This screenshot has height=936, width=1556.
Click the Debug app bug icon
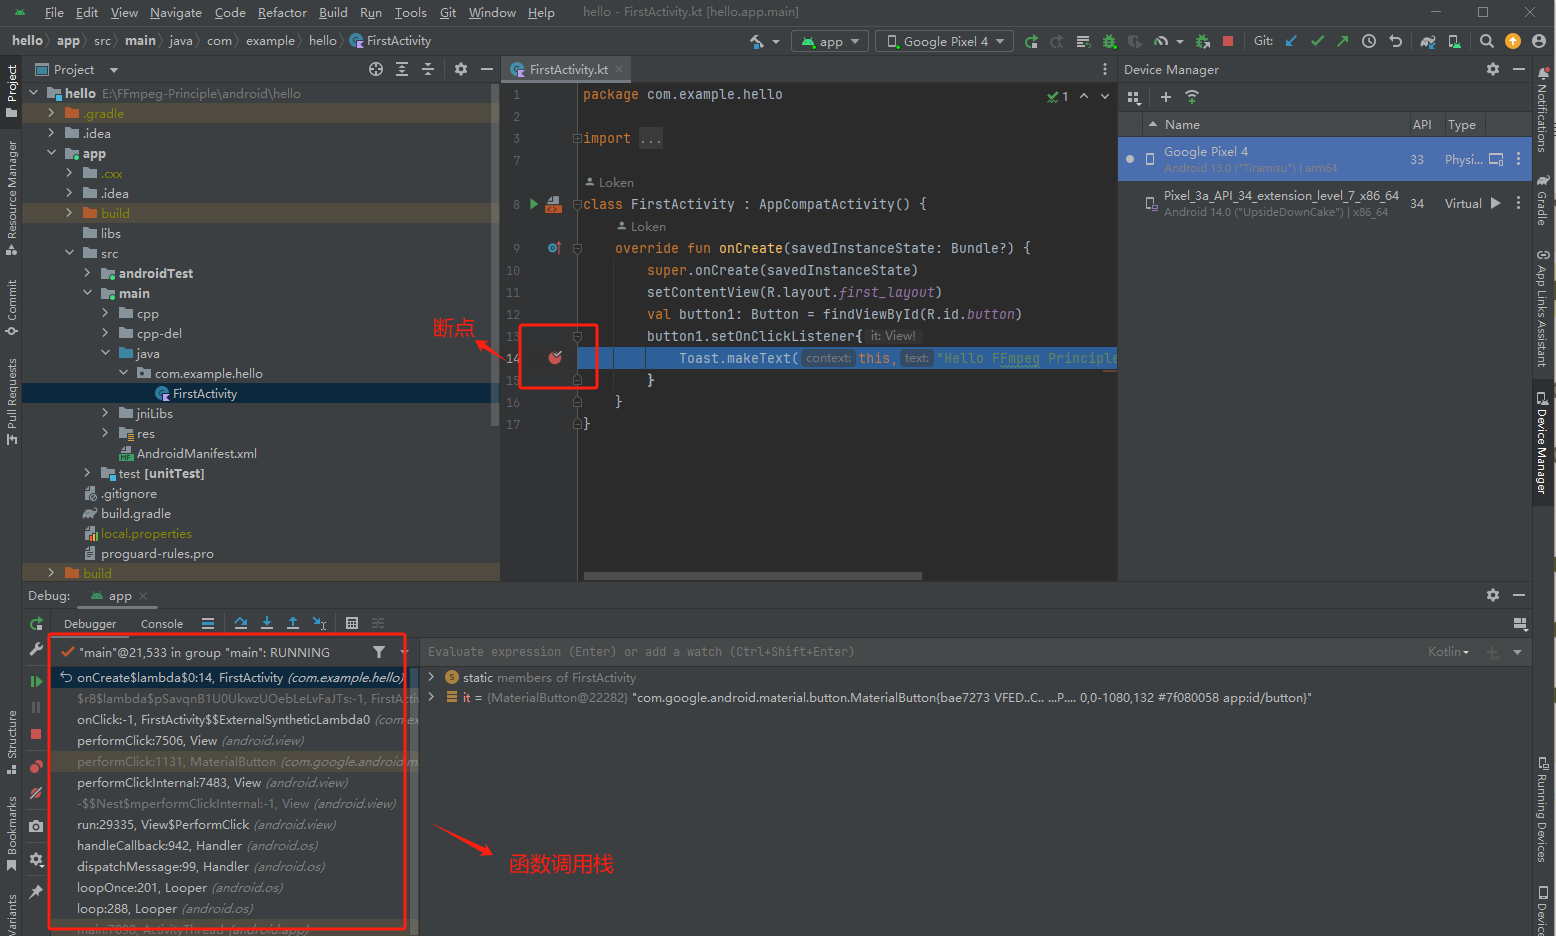1109,41
